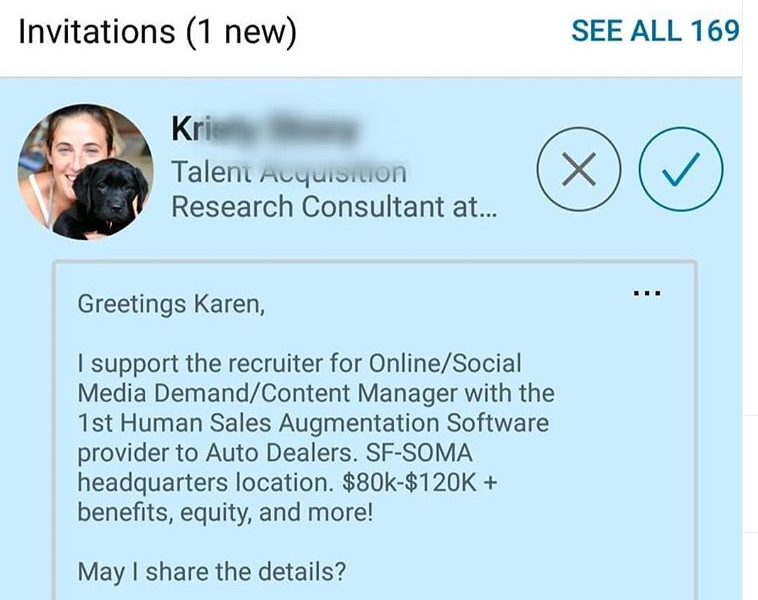Decline the invitation with the X icon
Screen dimensions: 758x600
pos(579,172)
